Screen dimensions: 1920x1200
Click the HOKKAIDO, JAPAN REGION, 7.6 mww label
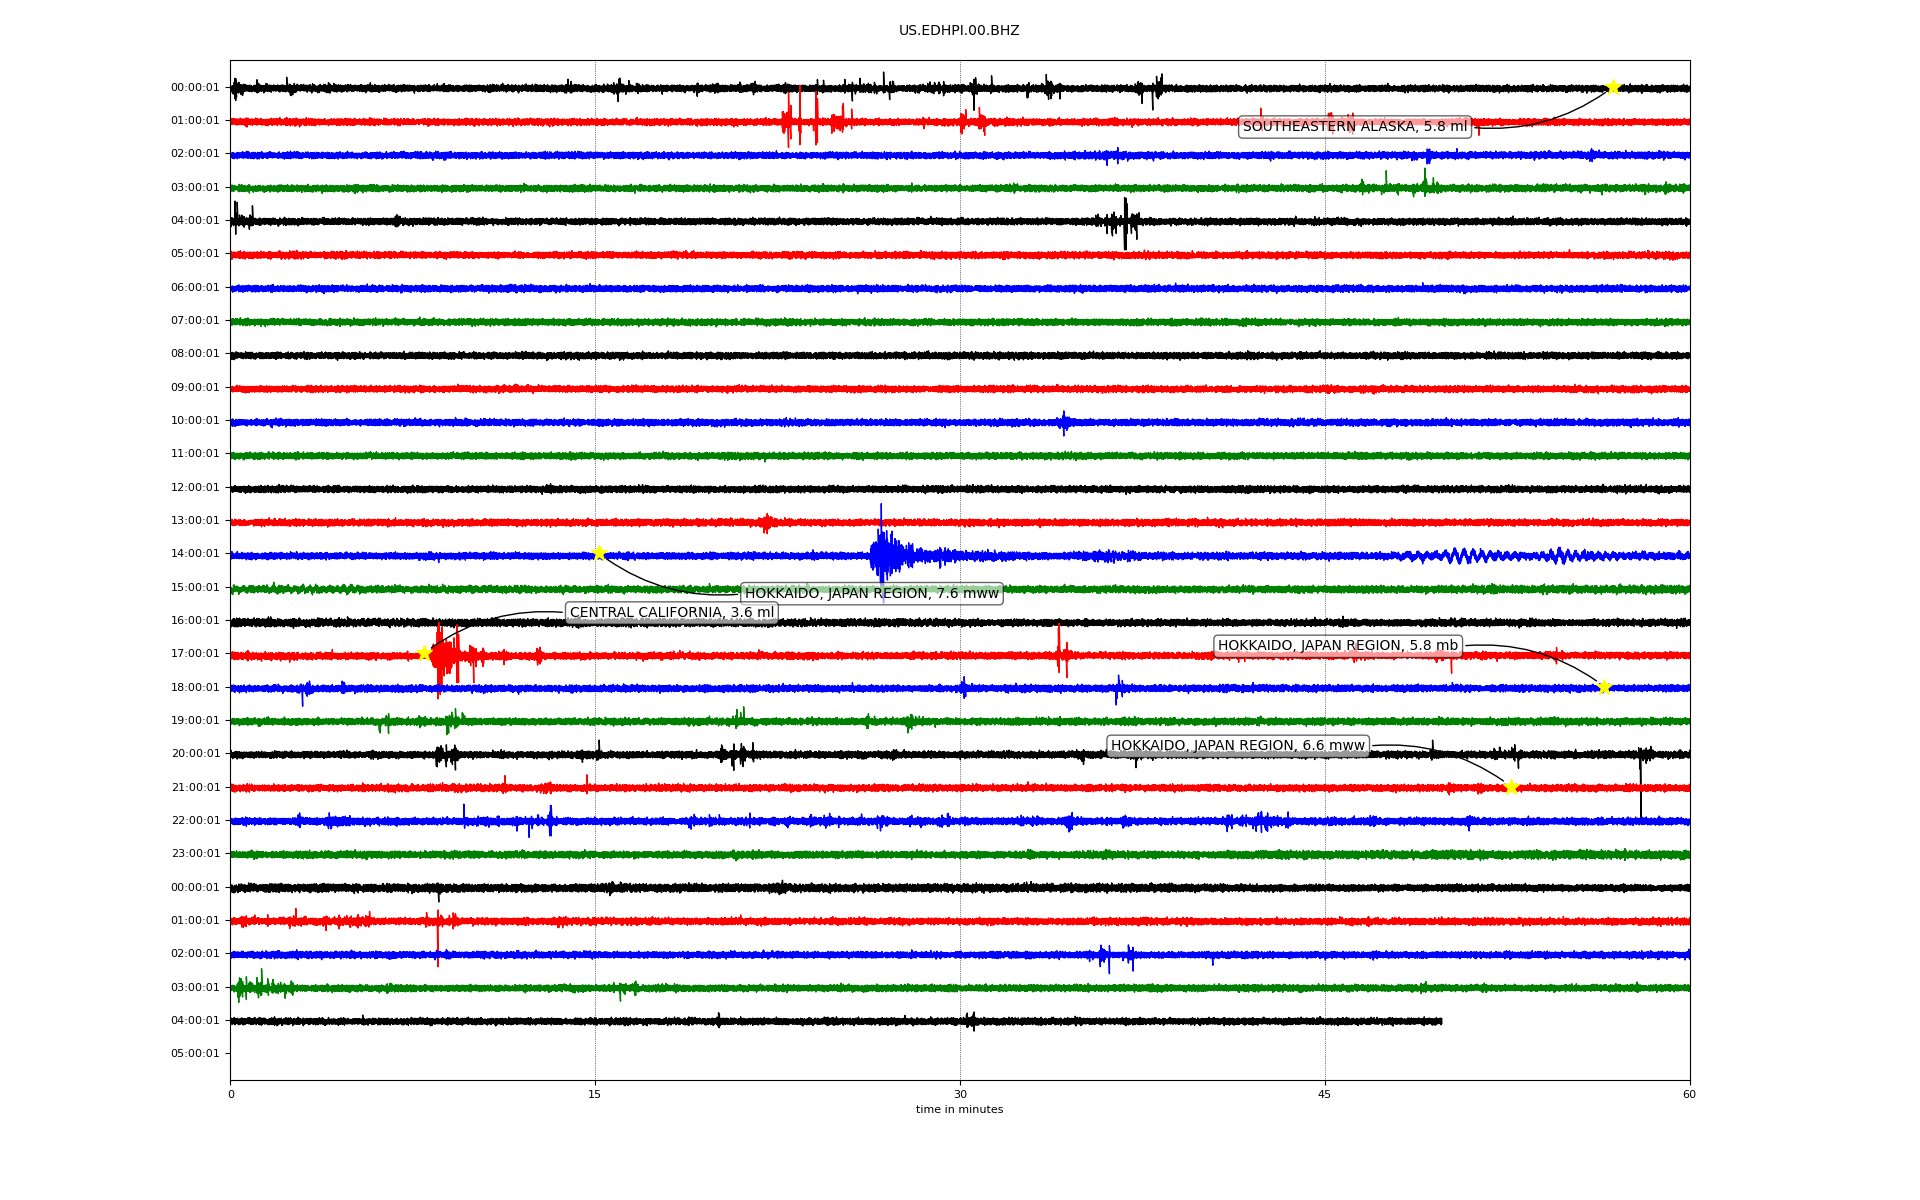(871, 593)
